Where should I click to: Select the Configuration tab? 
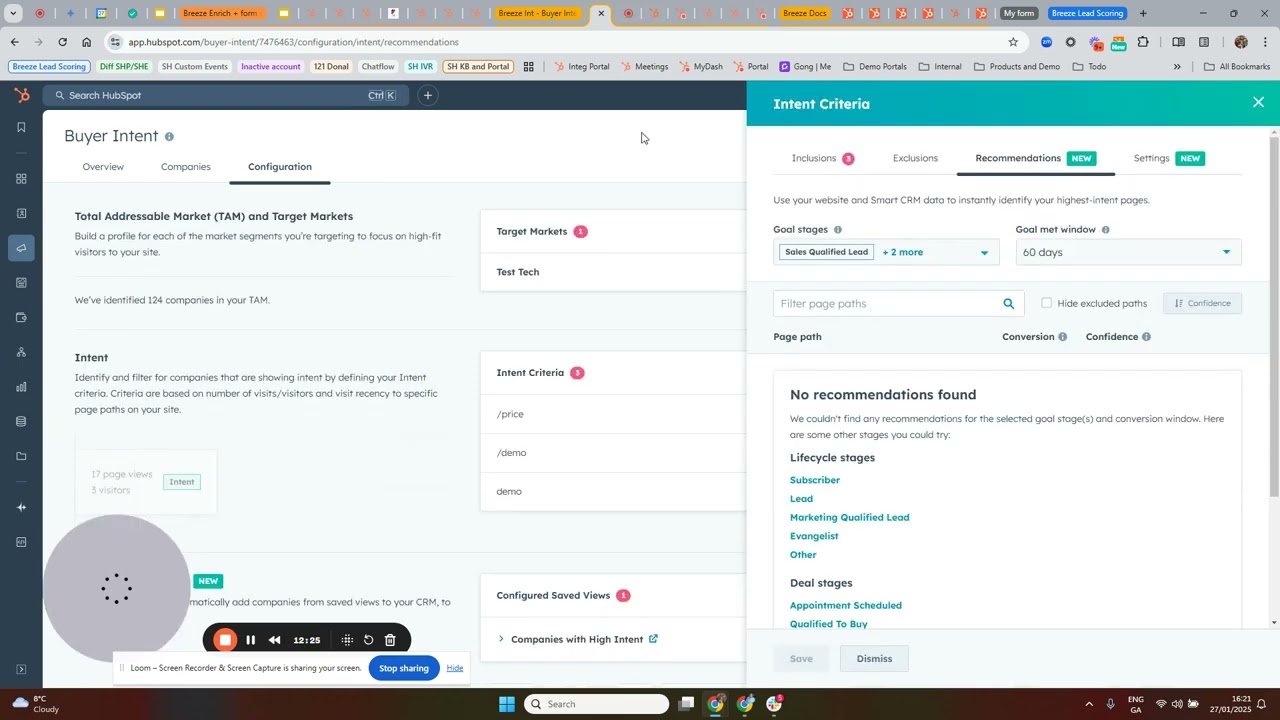click(280, 167)
